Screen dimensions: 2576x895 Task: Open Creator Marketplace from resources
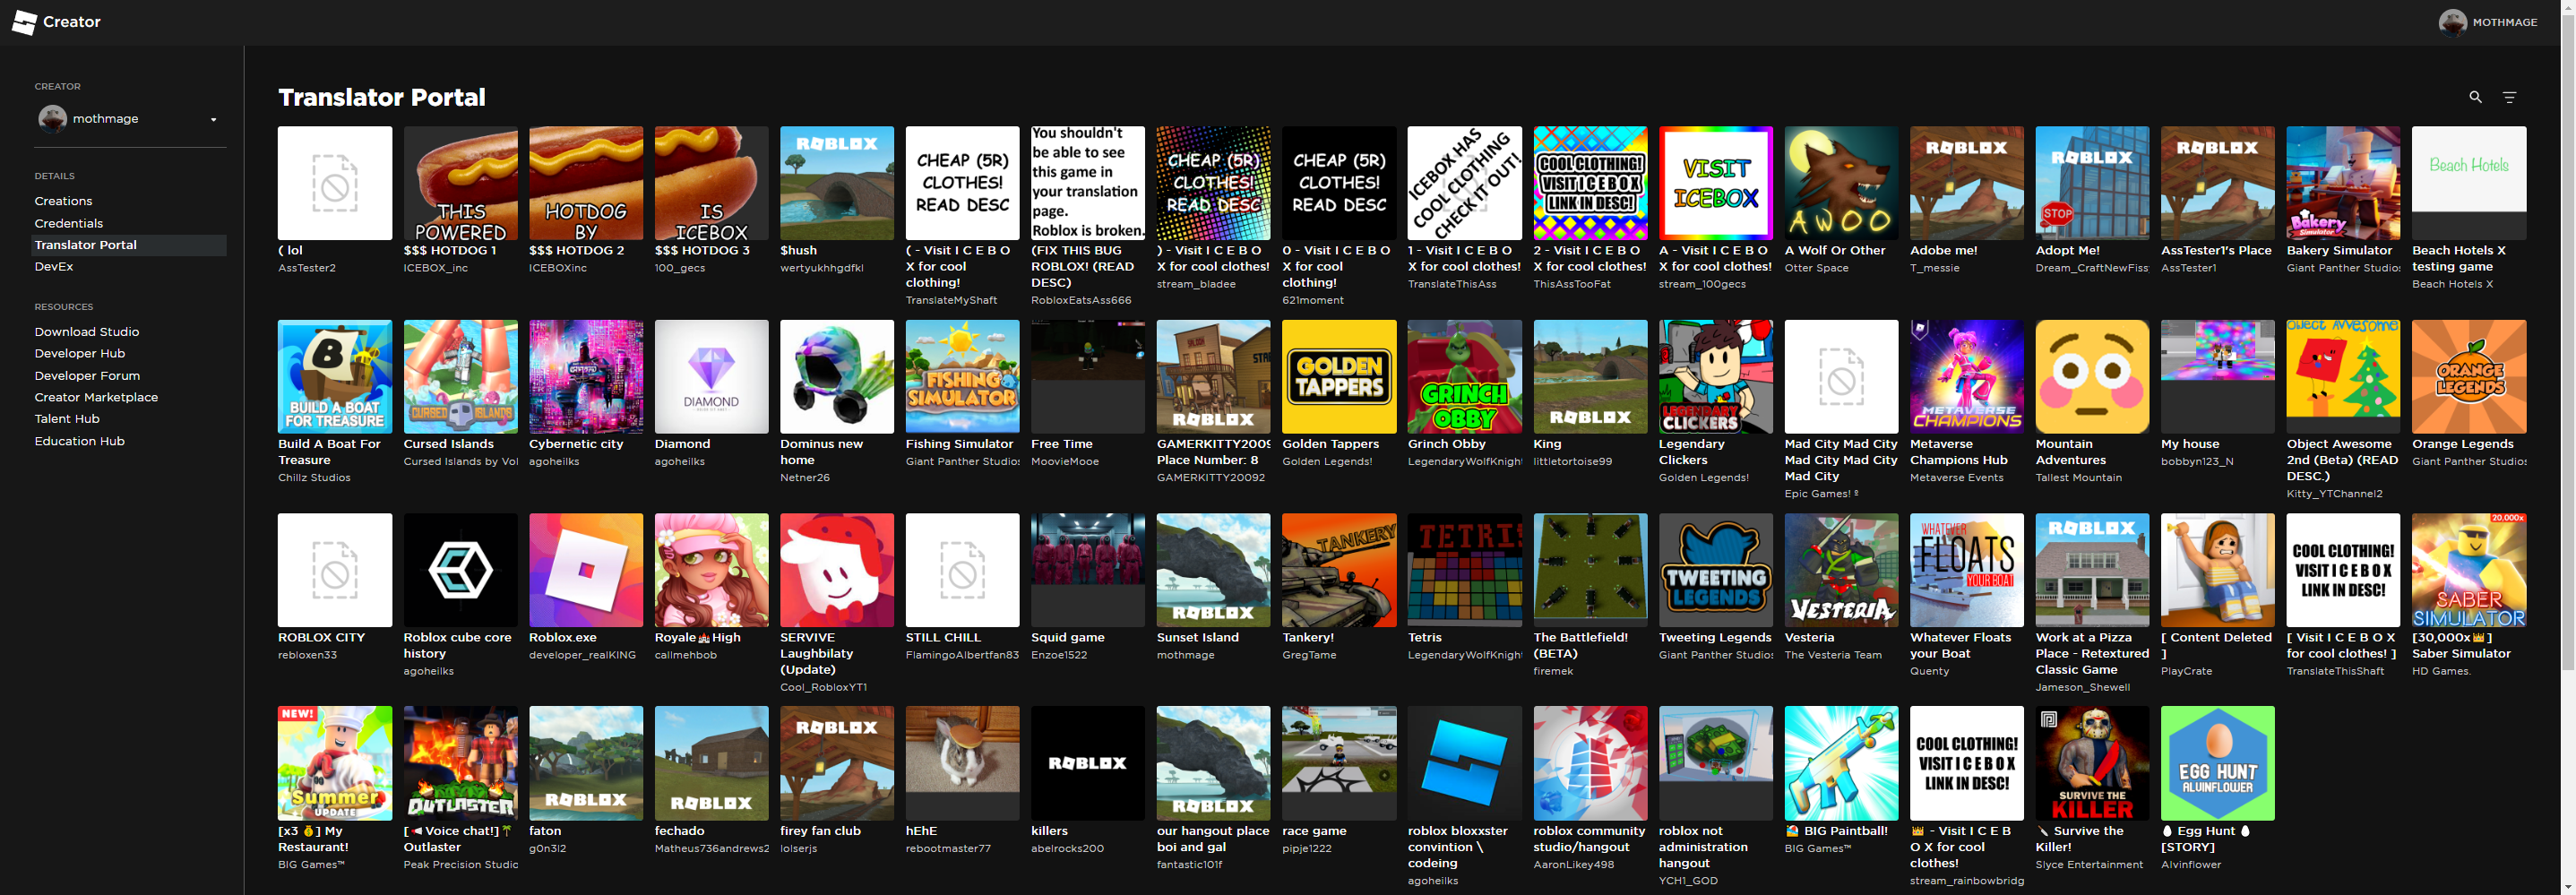click(x=96, y=397)
